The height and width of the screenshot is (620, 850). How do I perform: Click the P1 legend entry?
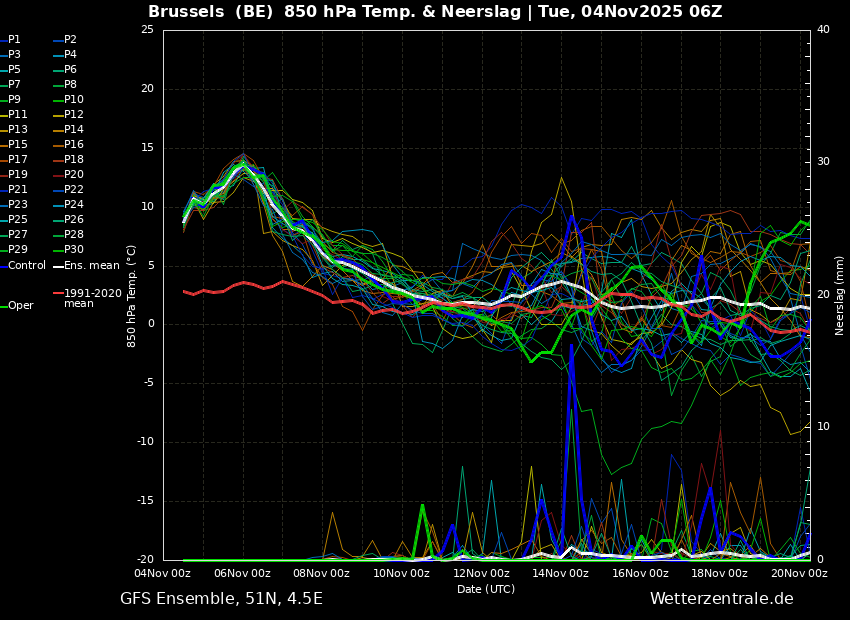14,40
